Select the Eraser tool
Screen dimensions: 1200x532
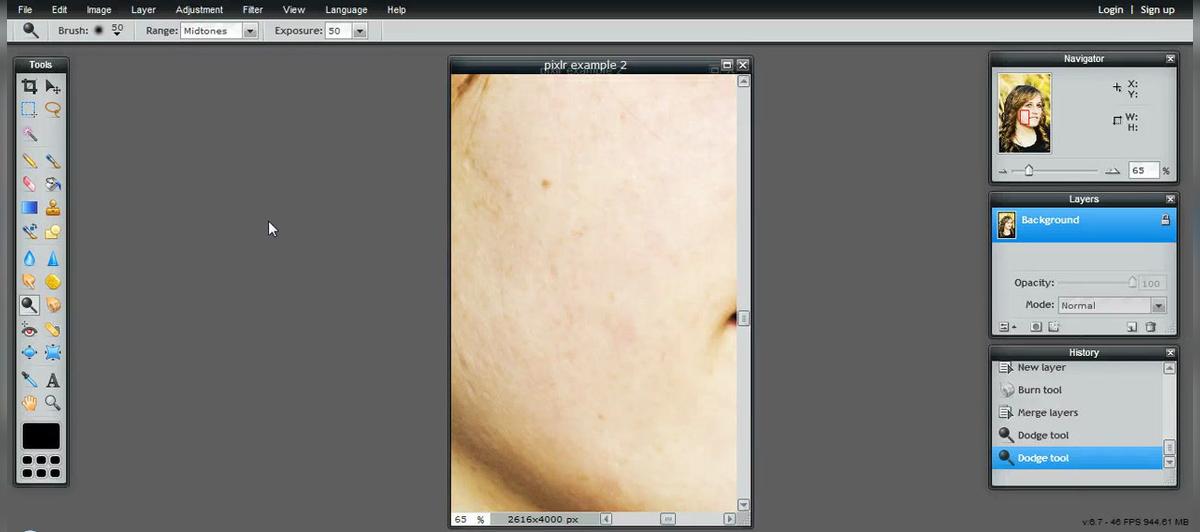tap(29, 184)
